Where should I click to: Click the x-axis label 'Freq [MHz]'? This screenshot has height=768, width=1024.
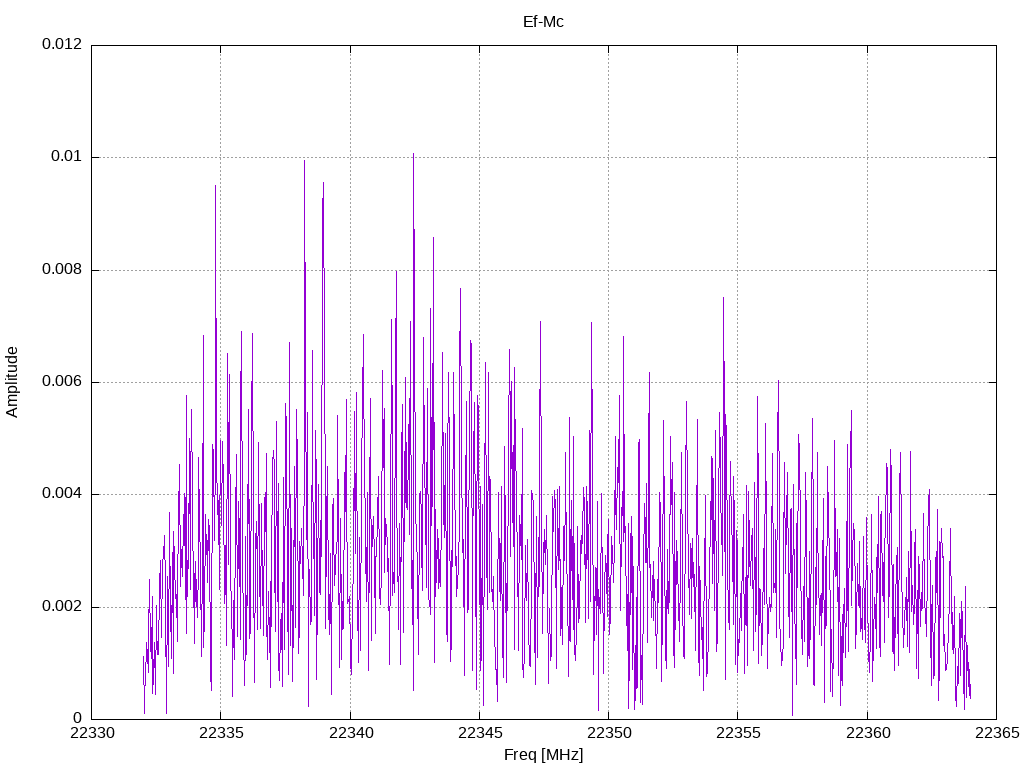click(x=543, y=755)
